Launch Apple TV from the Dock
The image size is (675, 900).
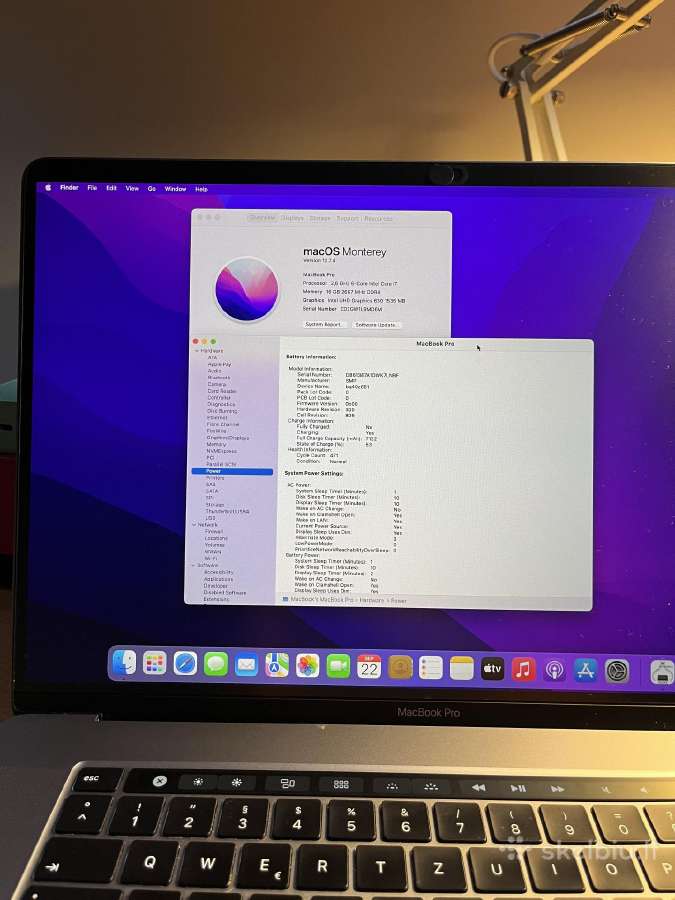tap(492, 669)
